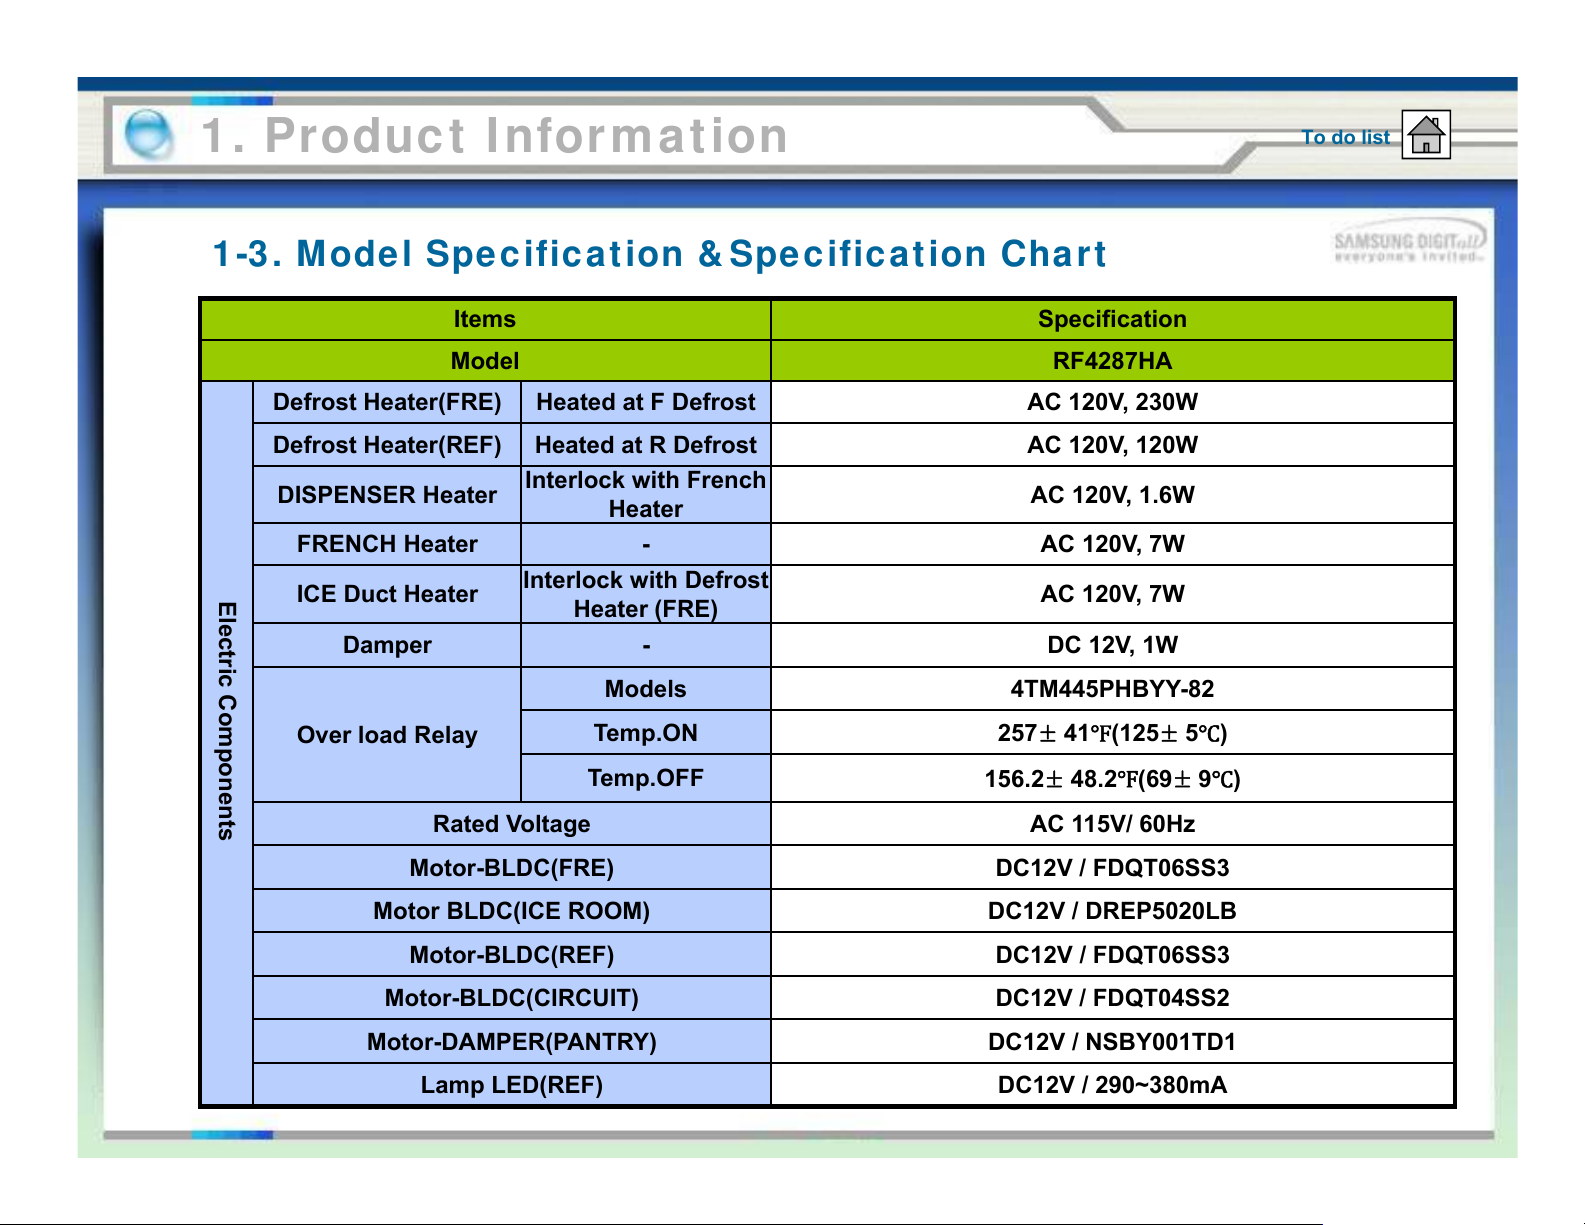The height and width of the screenshot is (1225, 1585).
Task: Select the 'DC12V / FDQT06SS3' value for Motor-BLDC(FRE)
Action: [1112, 868]
